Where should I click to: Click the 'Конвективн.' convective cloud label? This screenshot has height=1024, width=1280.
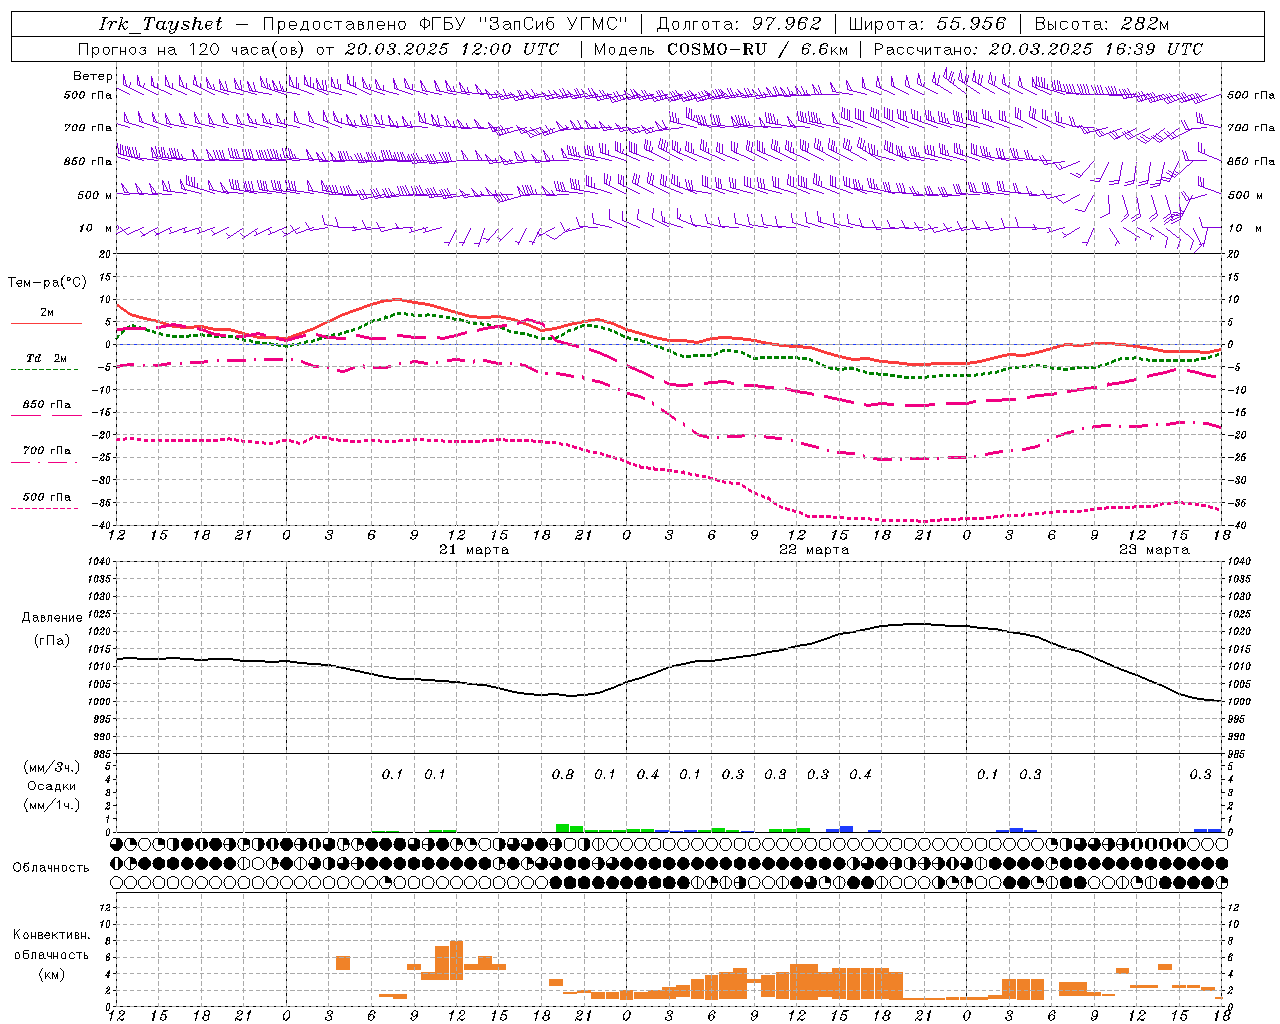52,935
